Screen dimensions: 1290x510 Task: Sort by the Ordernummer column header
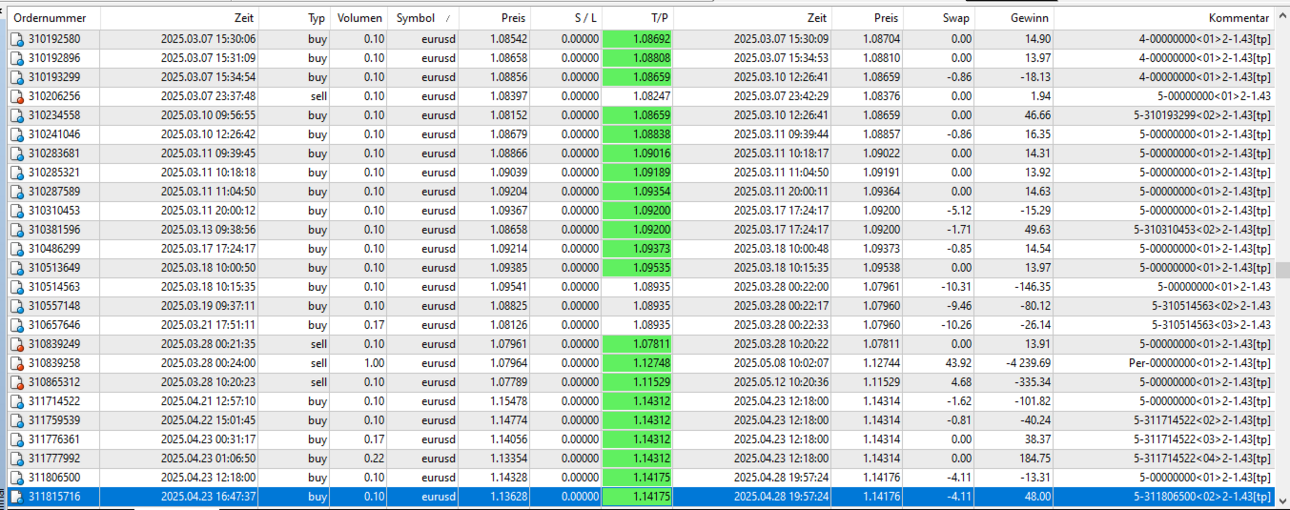[x=54, y=18]
